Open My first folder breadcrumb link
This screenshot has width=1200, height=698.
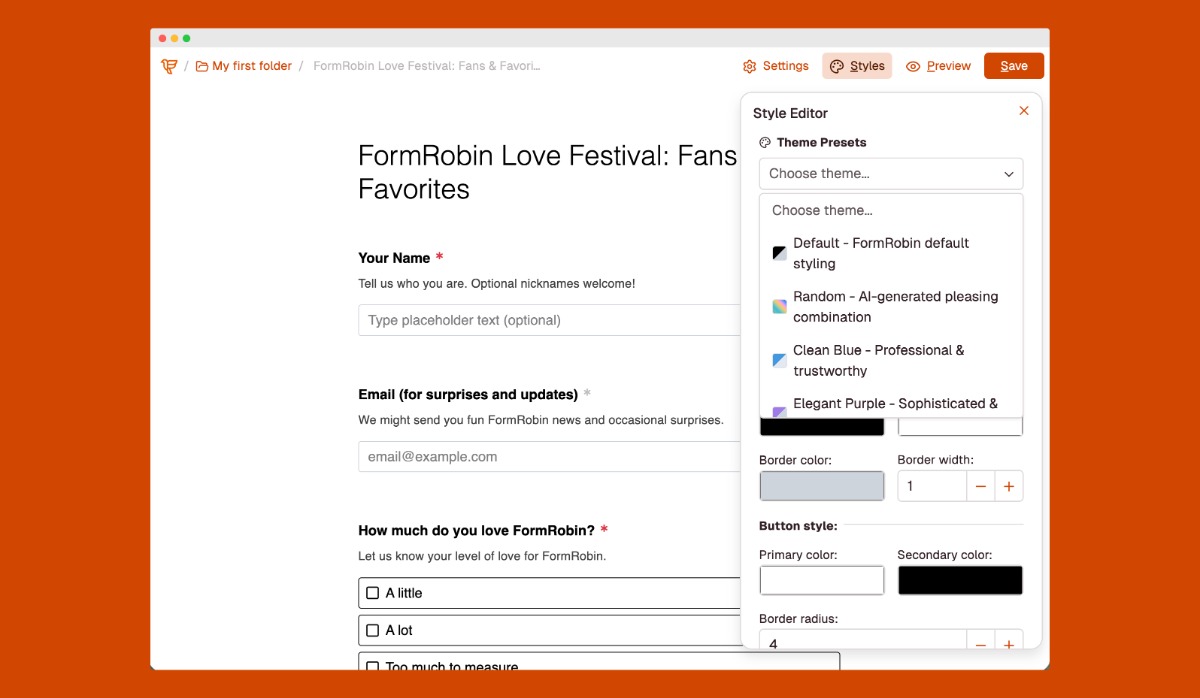(x=252, y=67)
